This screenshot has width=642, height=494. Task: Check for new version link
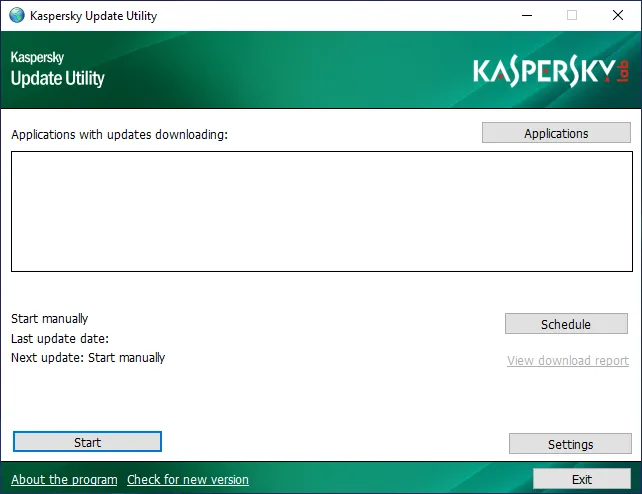click(188, 479)
